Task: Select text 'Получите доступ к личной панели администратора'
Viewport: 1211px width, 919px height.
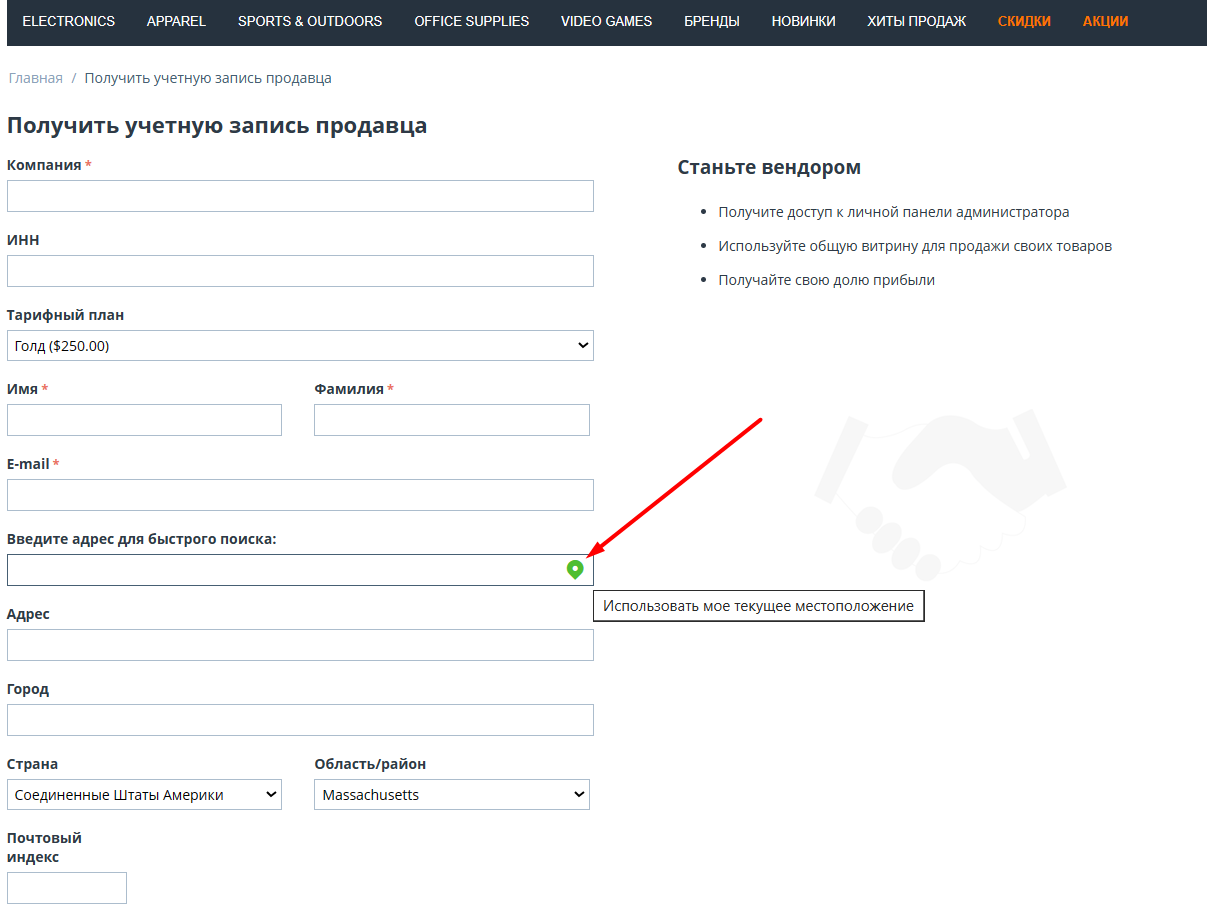Action: (x=894, y=212)
